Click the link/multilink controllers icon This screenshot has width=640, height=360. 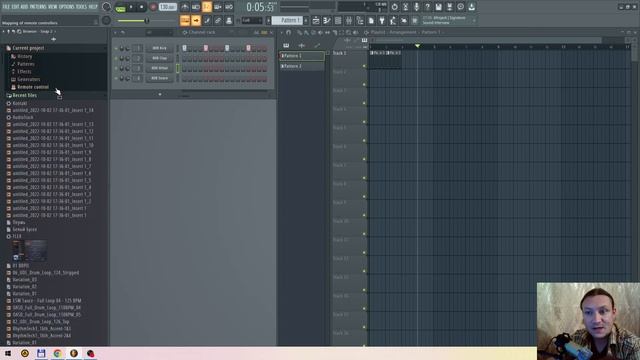click(x=218, y=20)
